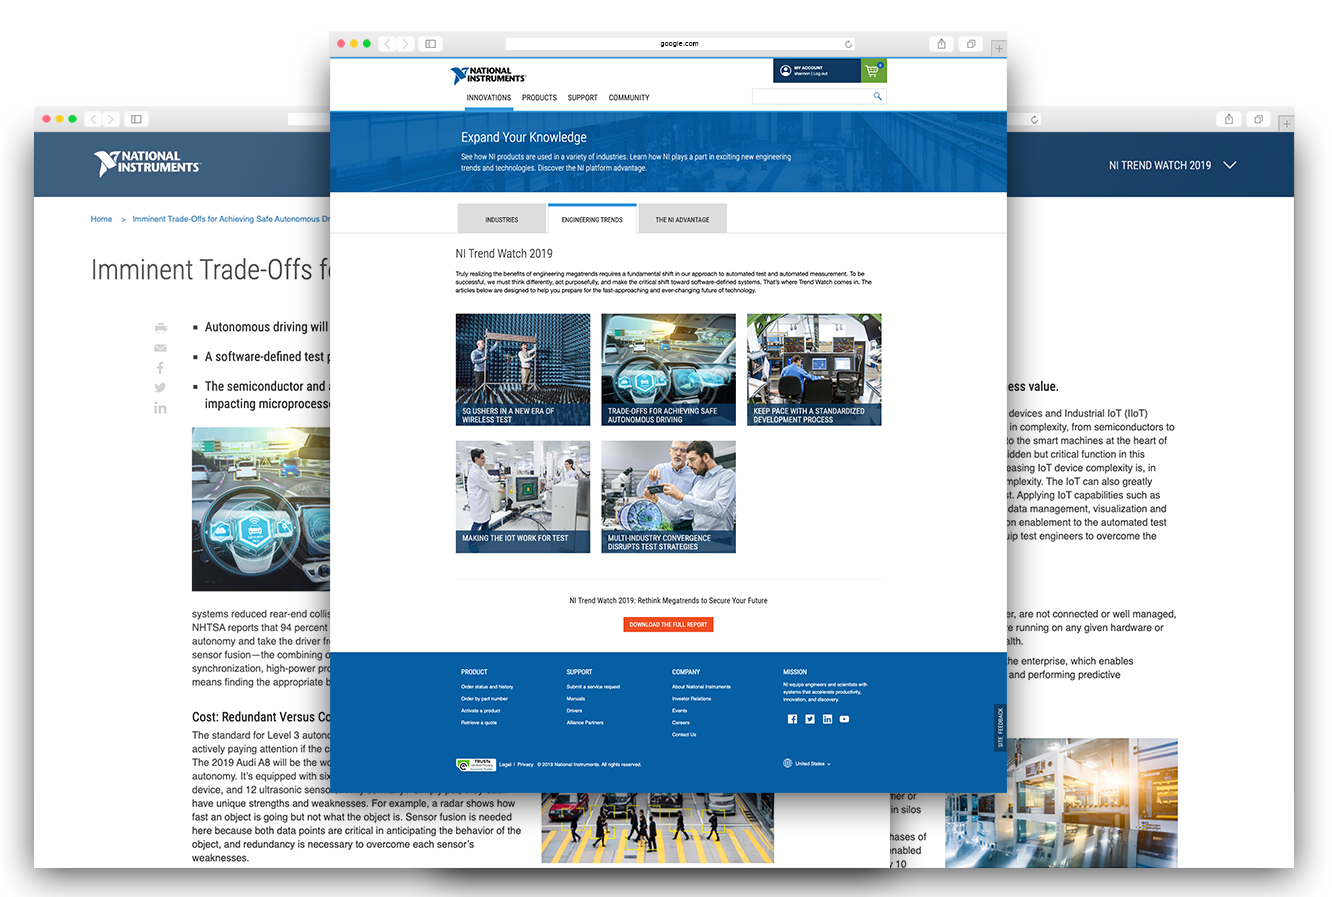Click Download the Full Report button
The width and height of the screenshot is (1332, 897).
(x=668, y=624)
